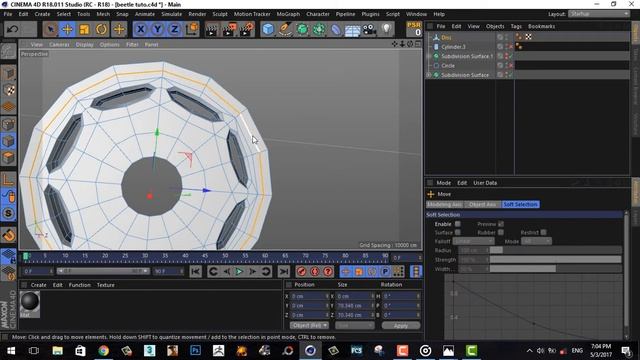The image size is (640, 360).
Task: Toggle the Preview checkbox
Action: click(x=501, y=224)
